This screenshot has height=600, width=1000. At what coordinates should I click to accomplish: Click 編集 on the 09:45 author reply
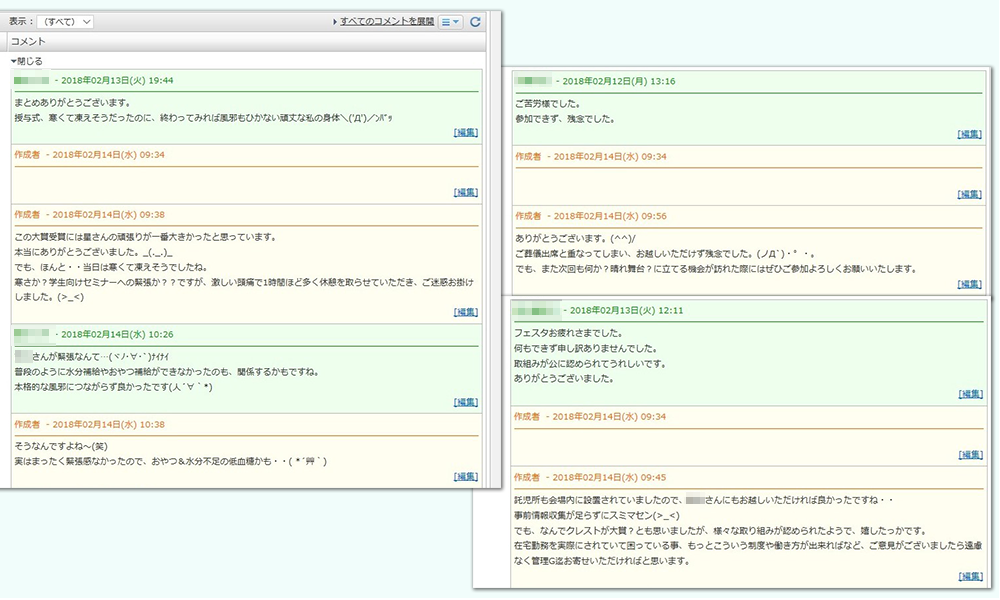click(x=969, y=577)
